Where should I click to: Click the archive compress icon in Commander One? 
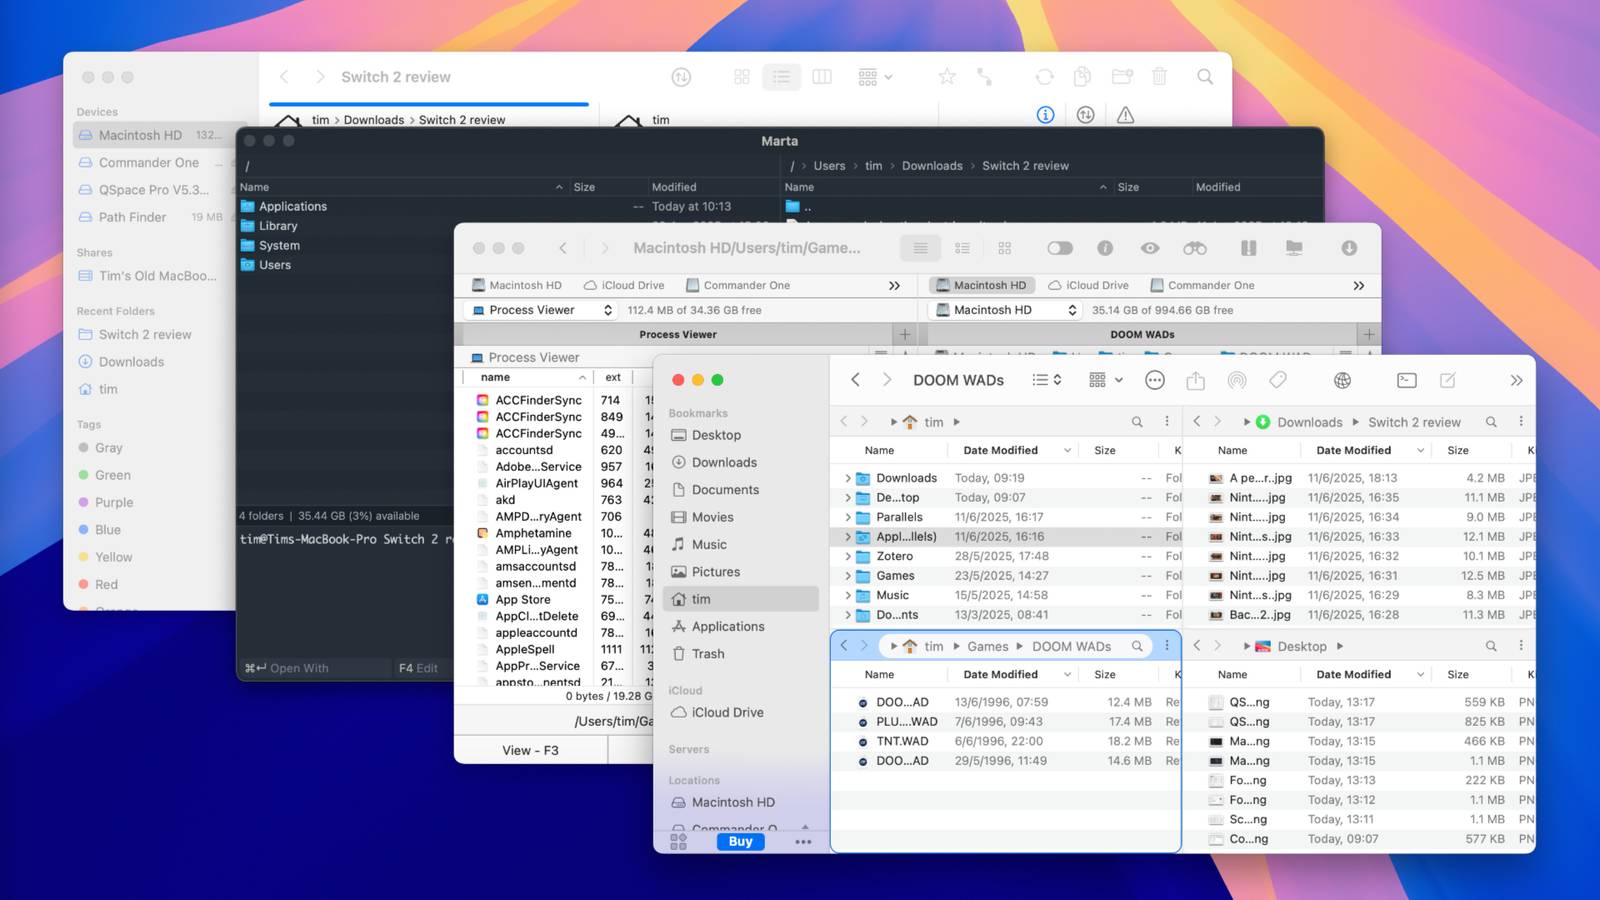tap(1248, 248)
